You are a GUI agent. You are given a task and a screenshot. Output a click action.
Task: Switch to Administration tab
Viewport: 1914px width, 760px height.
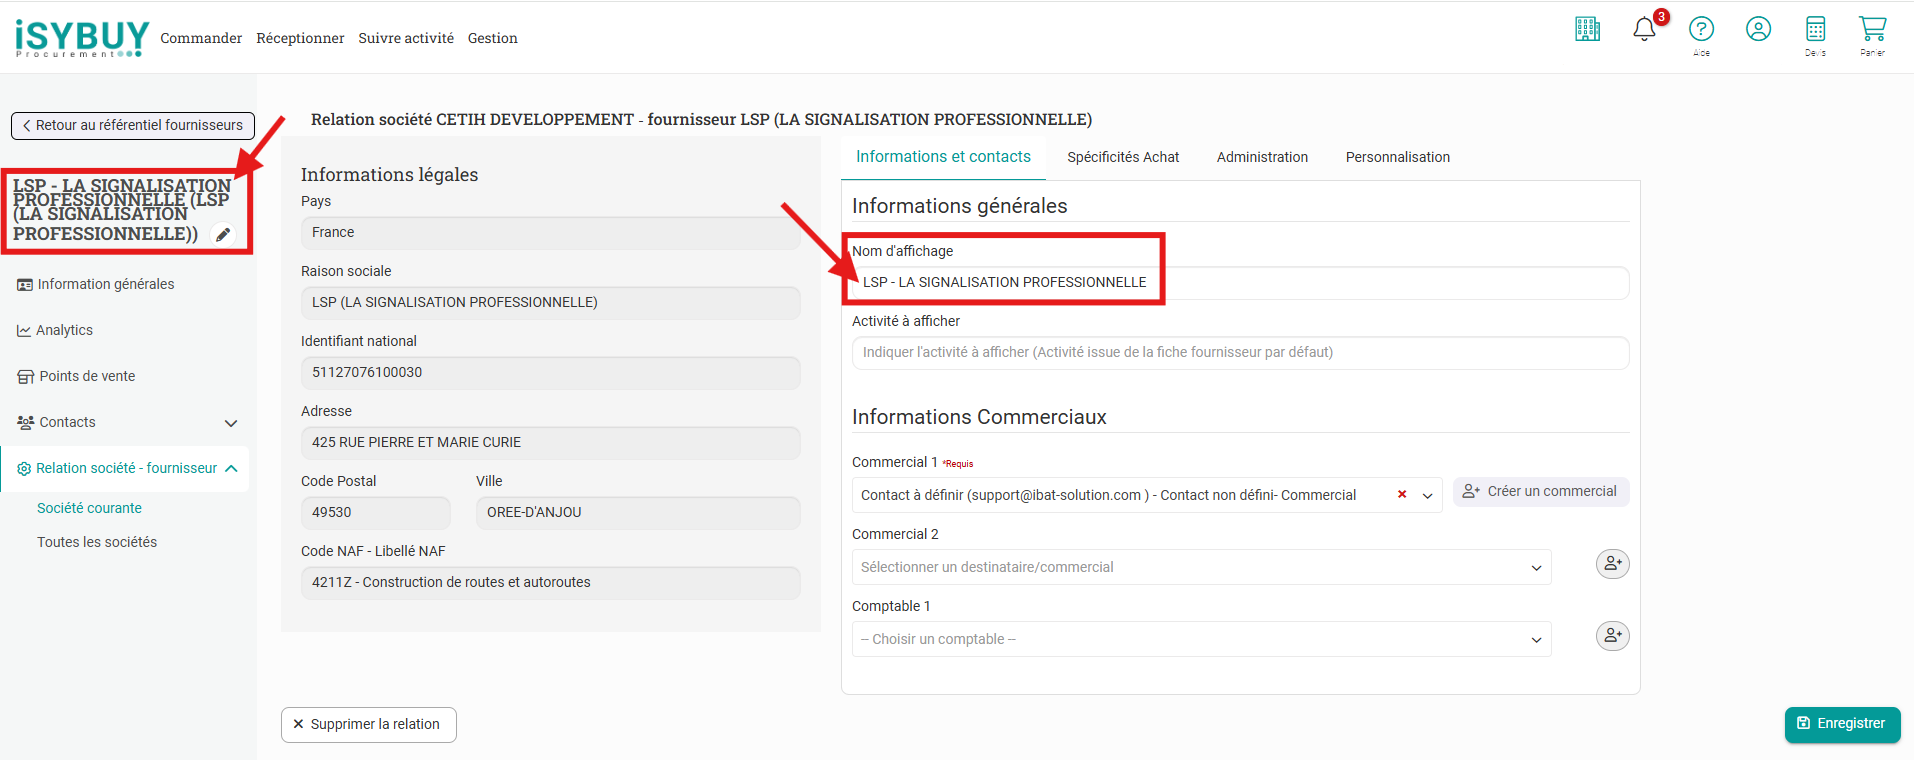pyautogui.click(x=1262, y=157)
